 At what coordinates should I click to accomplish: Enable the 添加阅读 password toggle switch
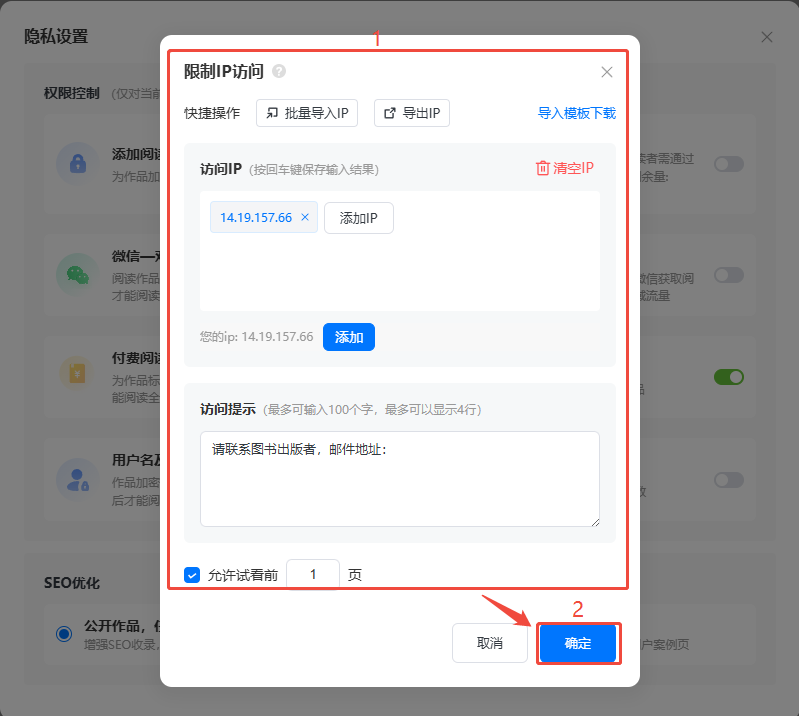point(728,163)
